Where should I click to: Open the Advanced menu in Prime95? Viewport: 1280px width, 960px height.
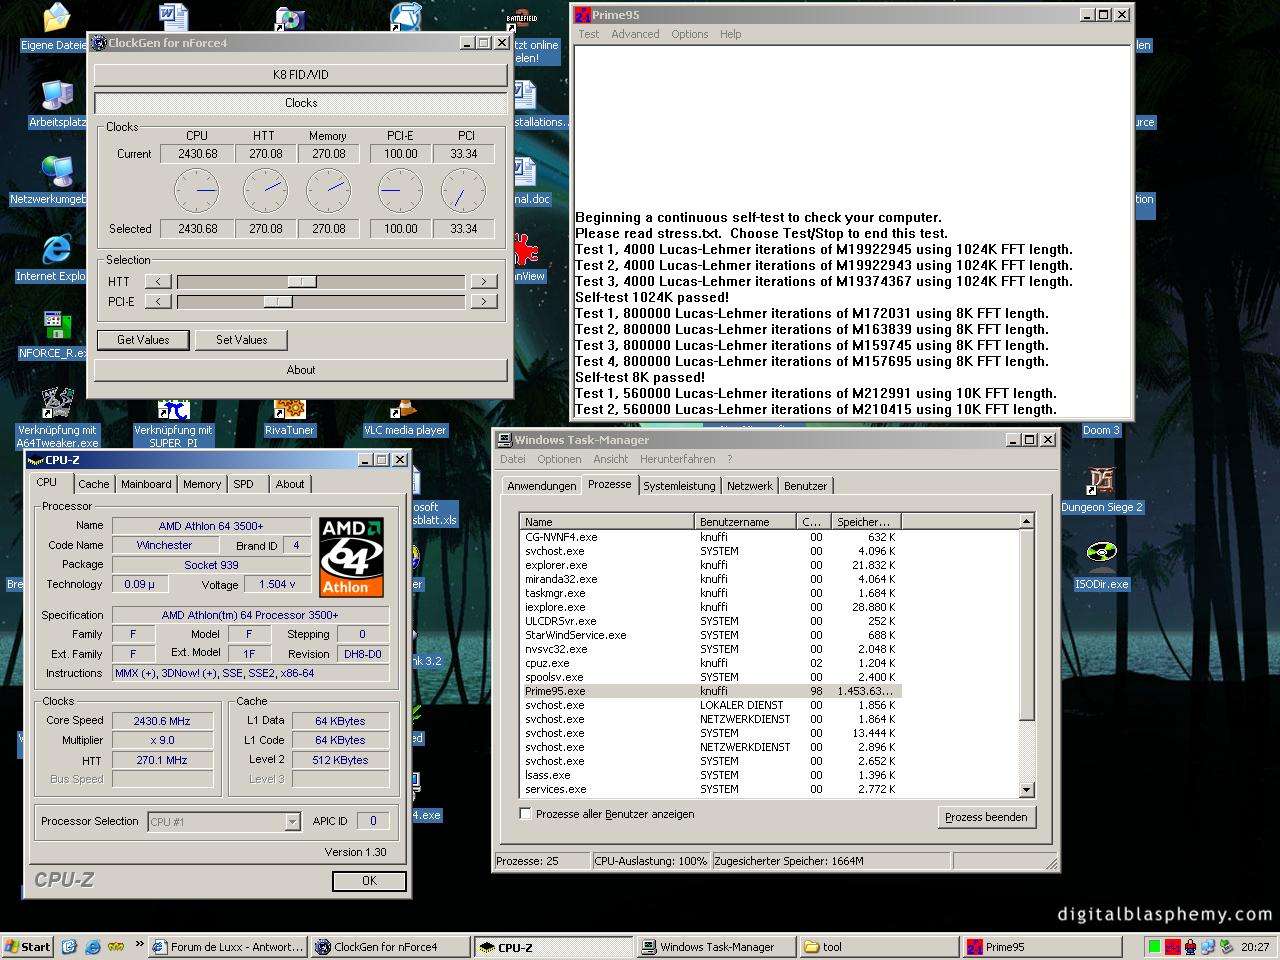[635, 34]
